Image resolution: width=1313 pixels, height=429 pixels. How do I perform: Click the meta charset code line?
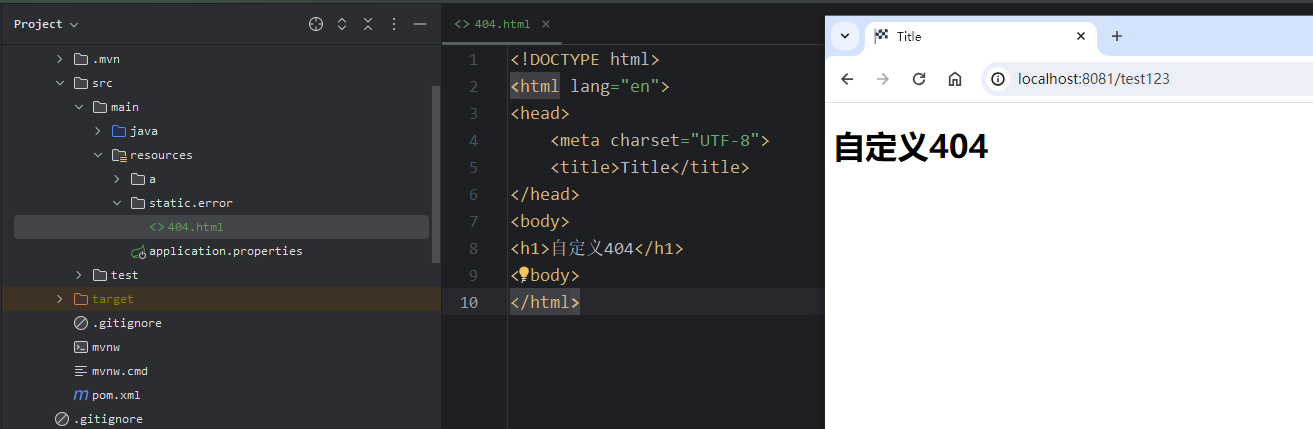(659, 140)
